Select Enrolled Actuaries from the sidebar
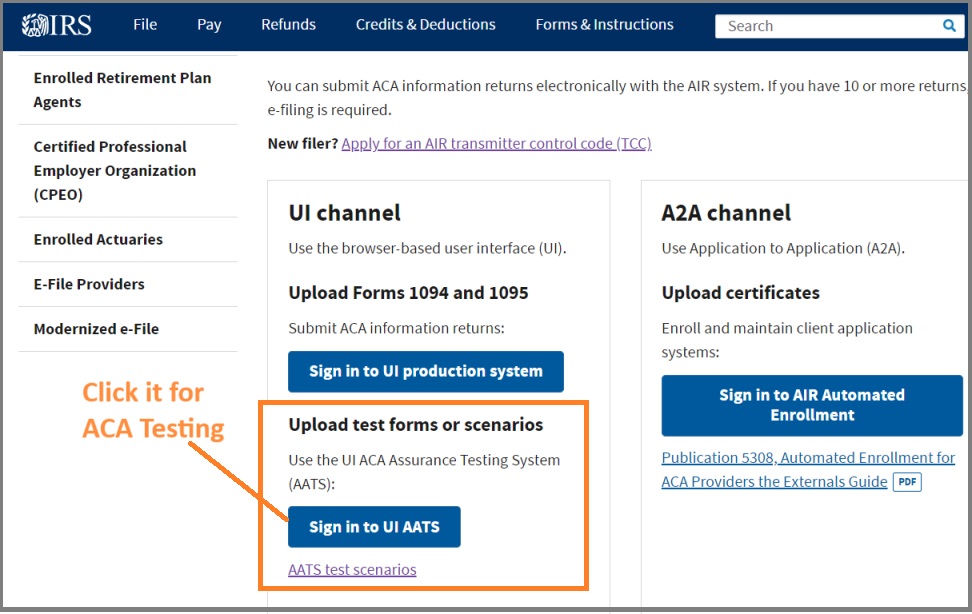The image size is (972, 614). pos(98,239)
